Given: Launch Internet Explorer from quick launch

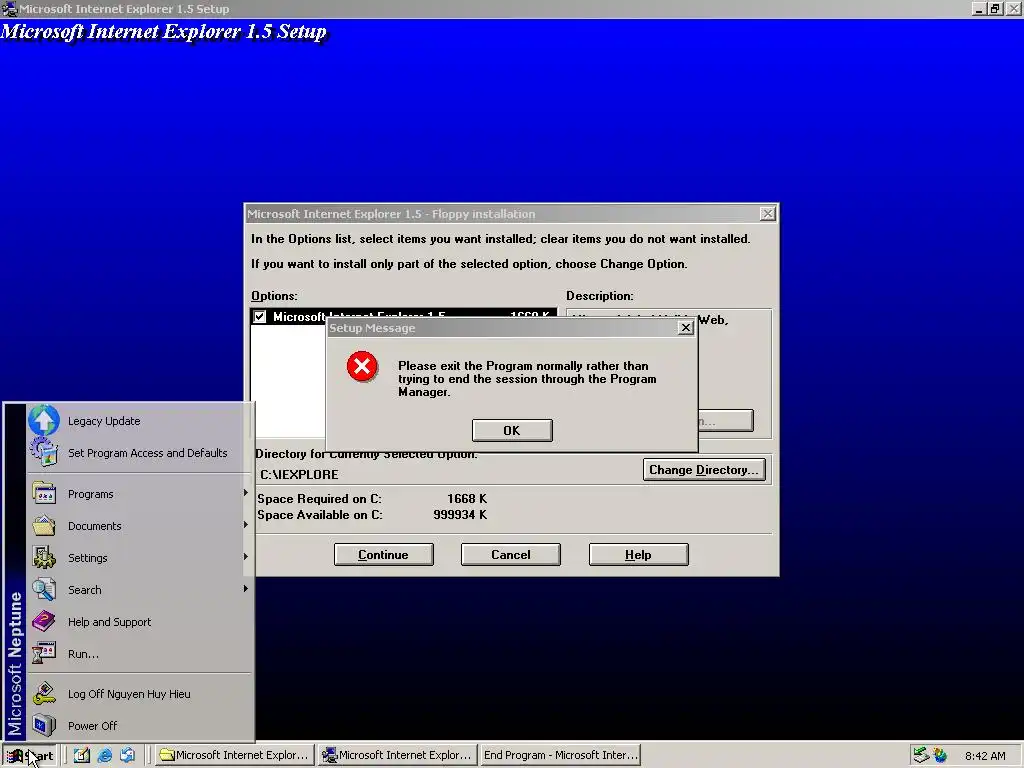Looking at the screenshot, I should point(104,755).
